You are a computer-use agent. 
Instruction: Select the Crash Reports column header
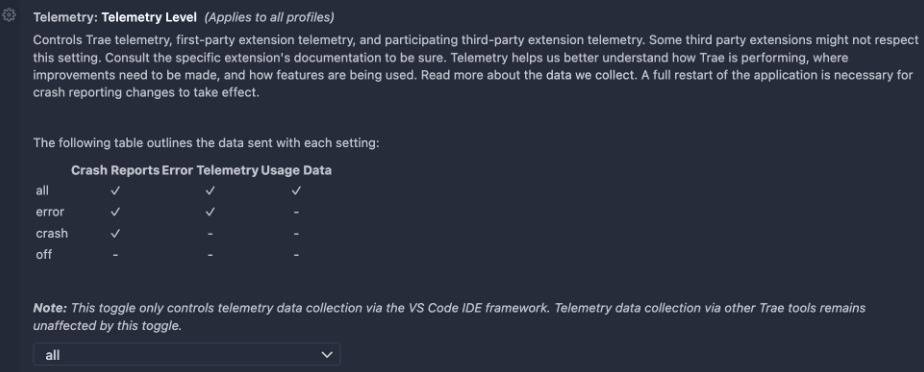pos(116,170)
